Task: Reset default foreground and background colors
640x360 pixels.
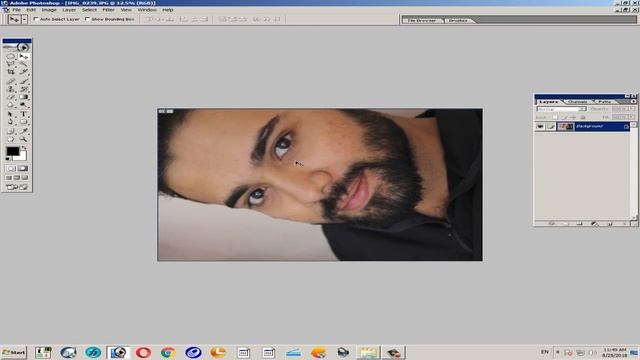Action: click(x=8, y=159)
